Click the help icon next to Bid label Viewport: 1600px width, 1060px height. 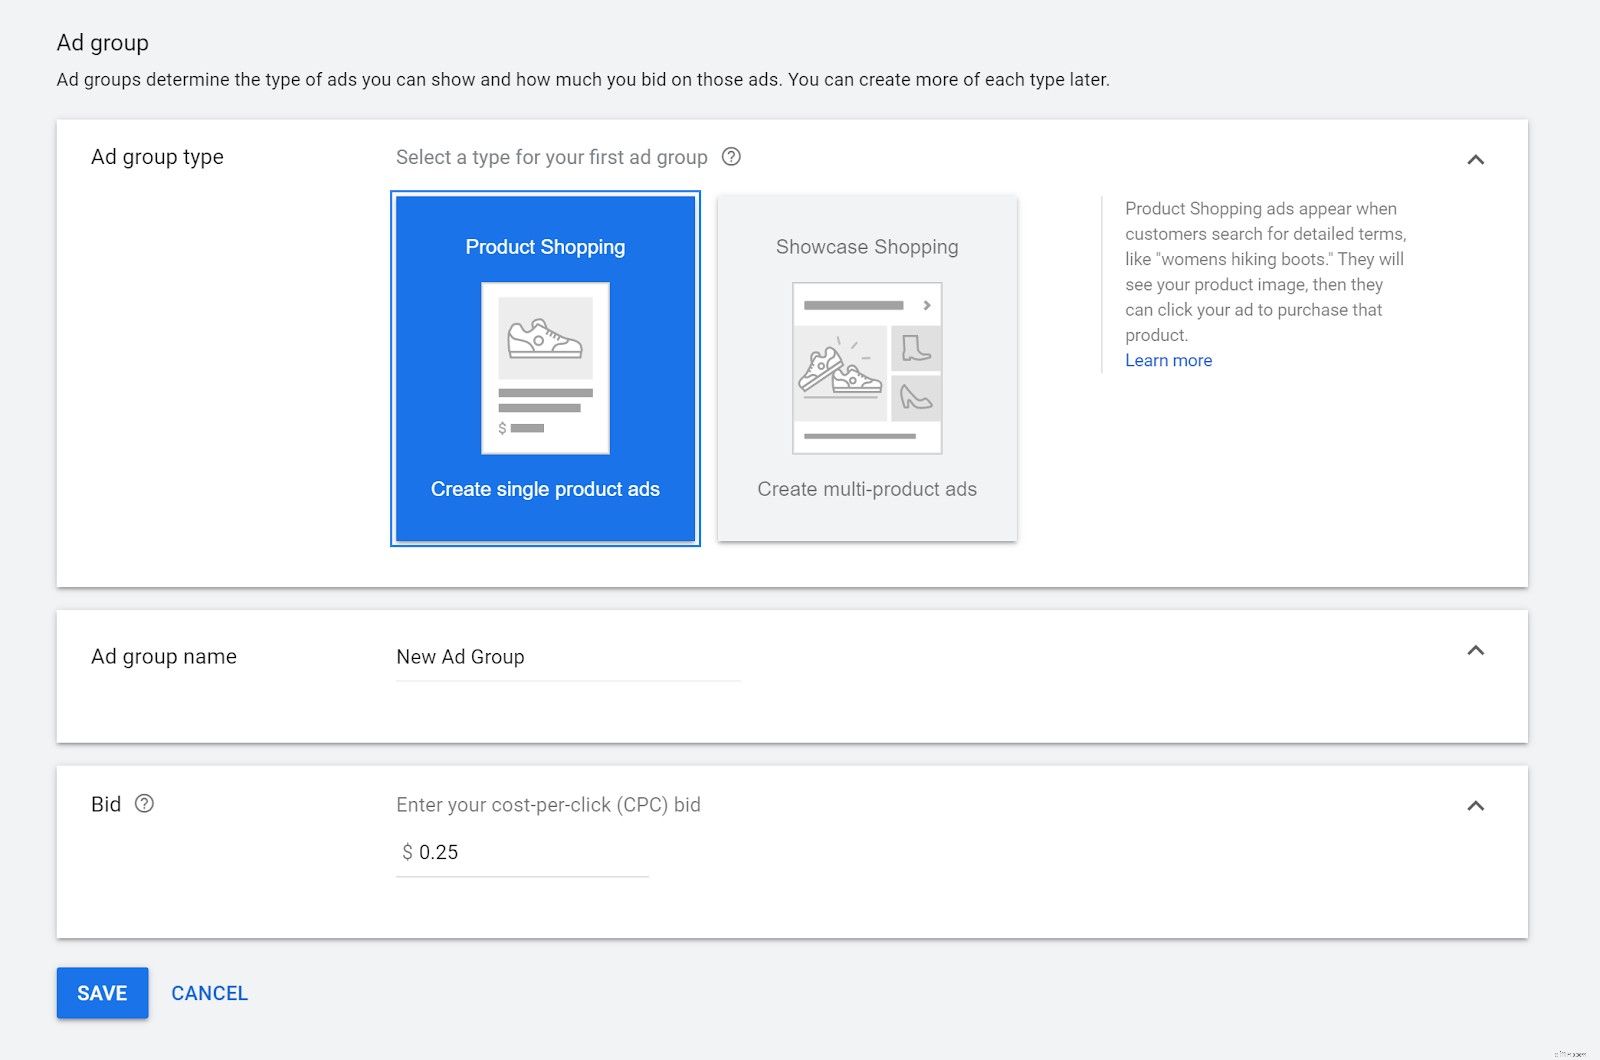pos(145,803)
